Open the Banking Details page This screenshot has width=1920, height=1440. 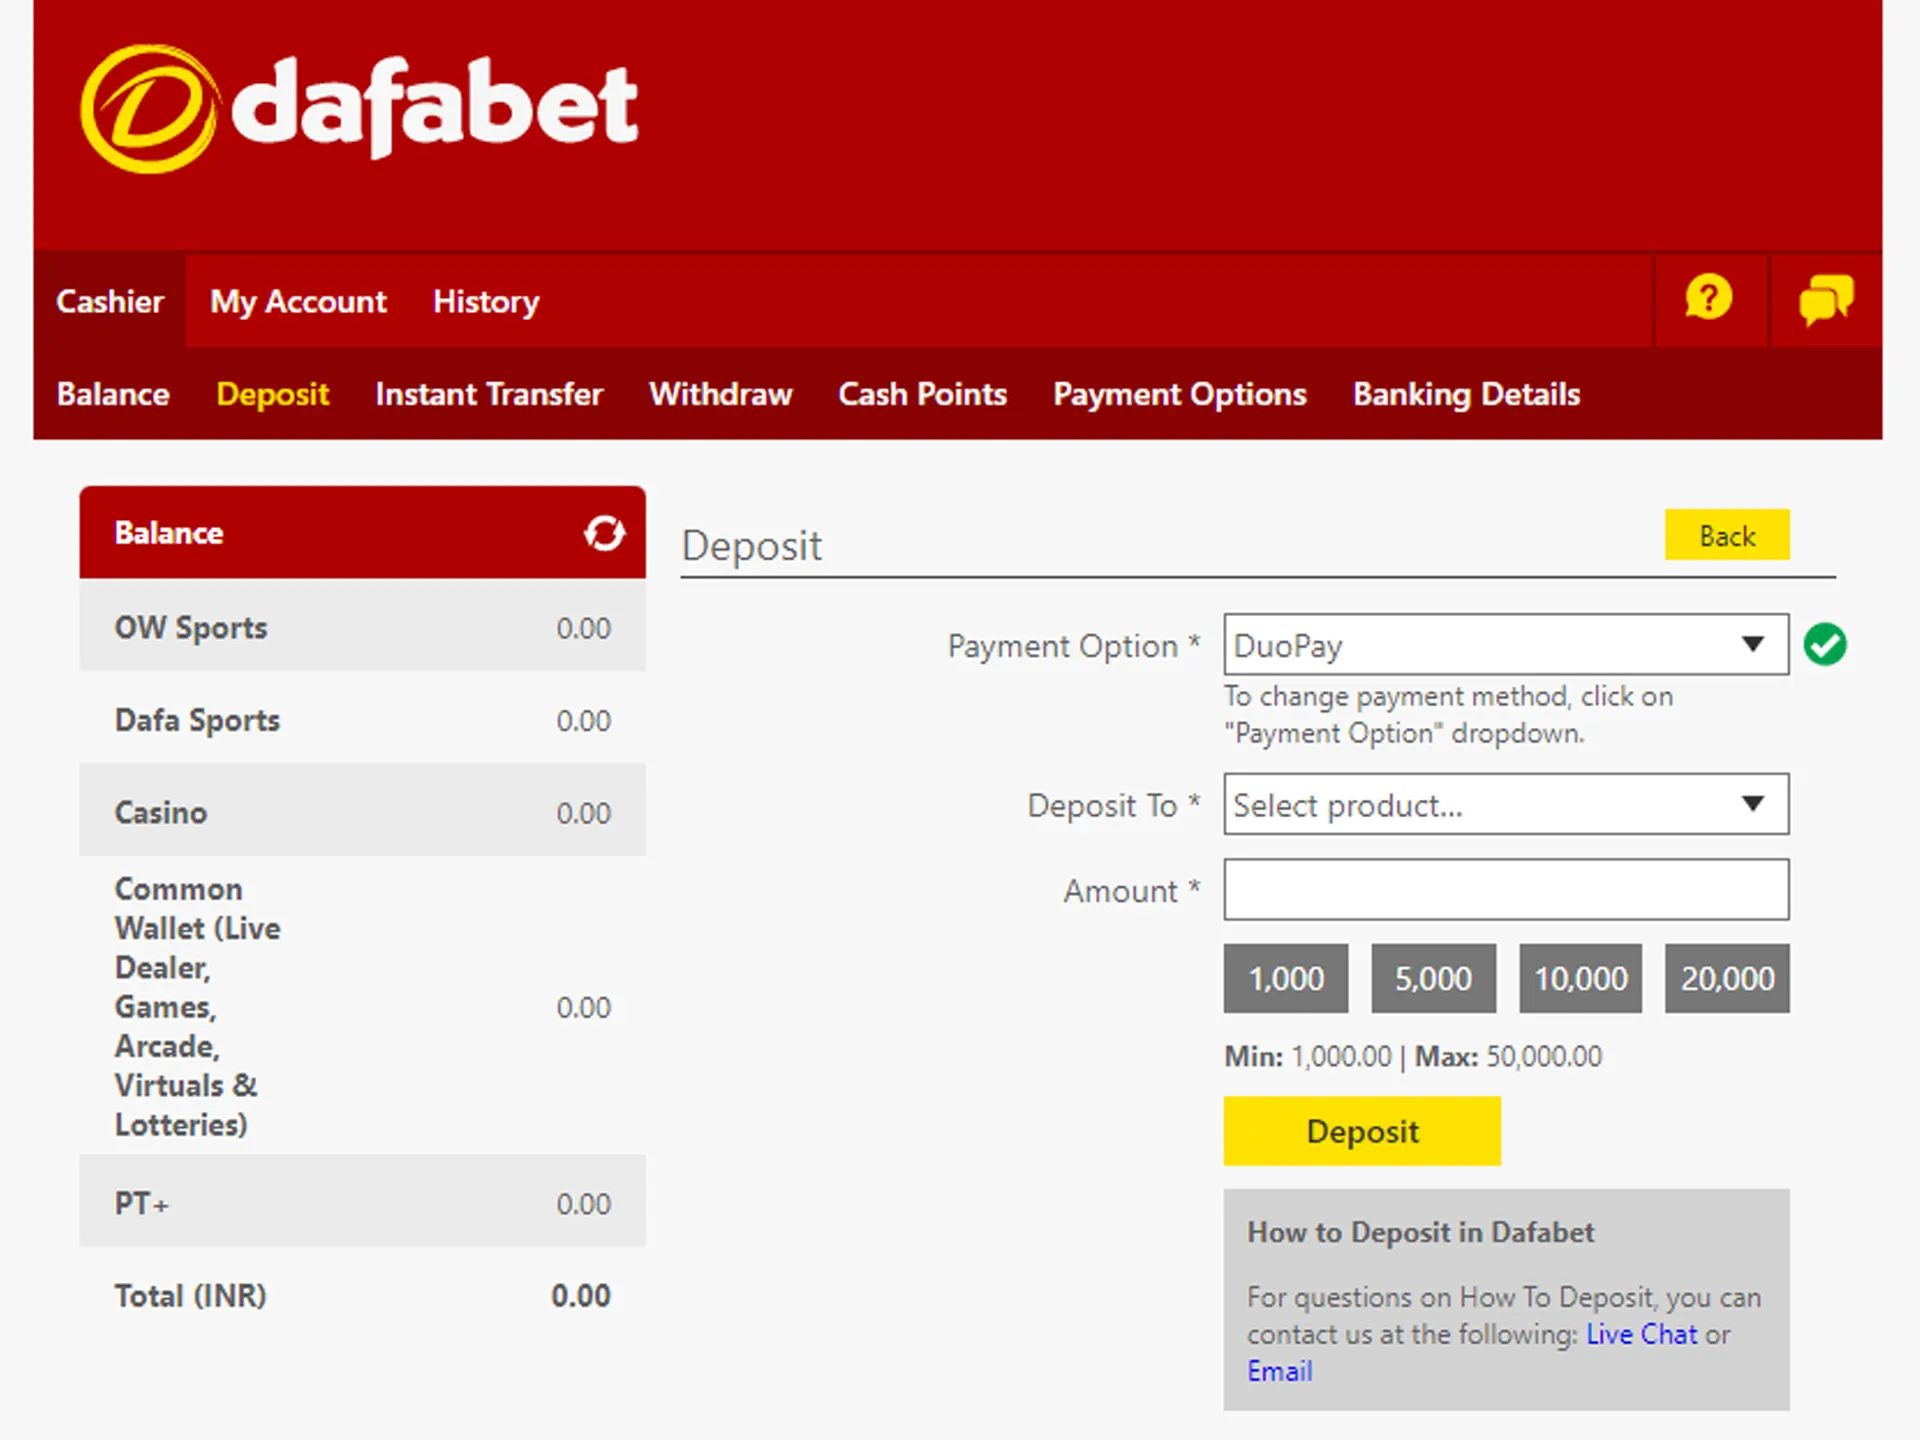click(x=1466, y=394)
